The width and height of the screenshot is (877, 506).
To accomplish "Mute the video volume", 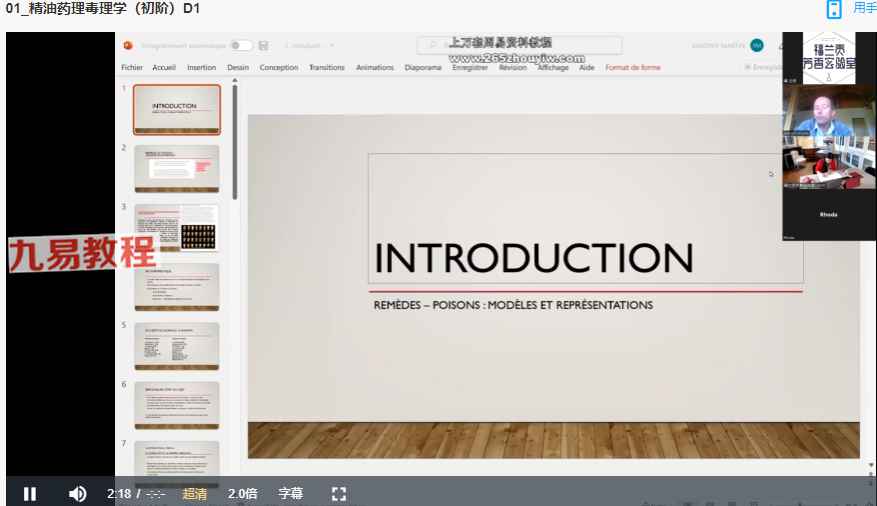I will (77, 493).
